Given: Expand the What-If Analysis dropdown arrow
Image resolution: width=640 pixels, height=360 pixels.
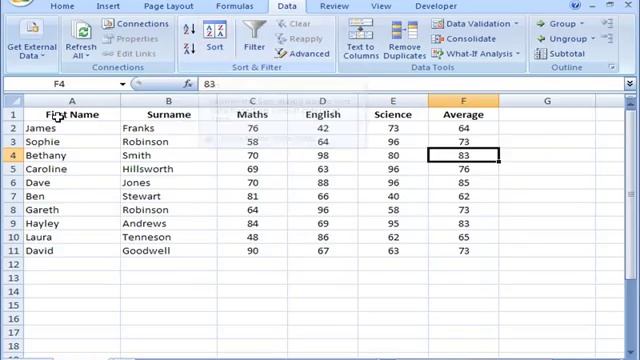Looking at the screenshot, I should [518, 53].
